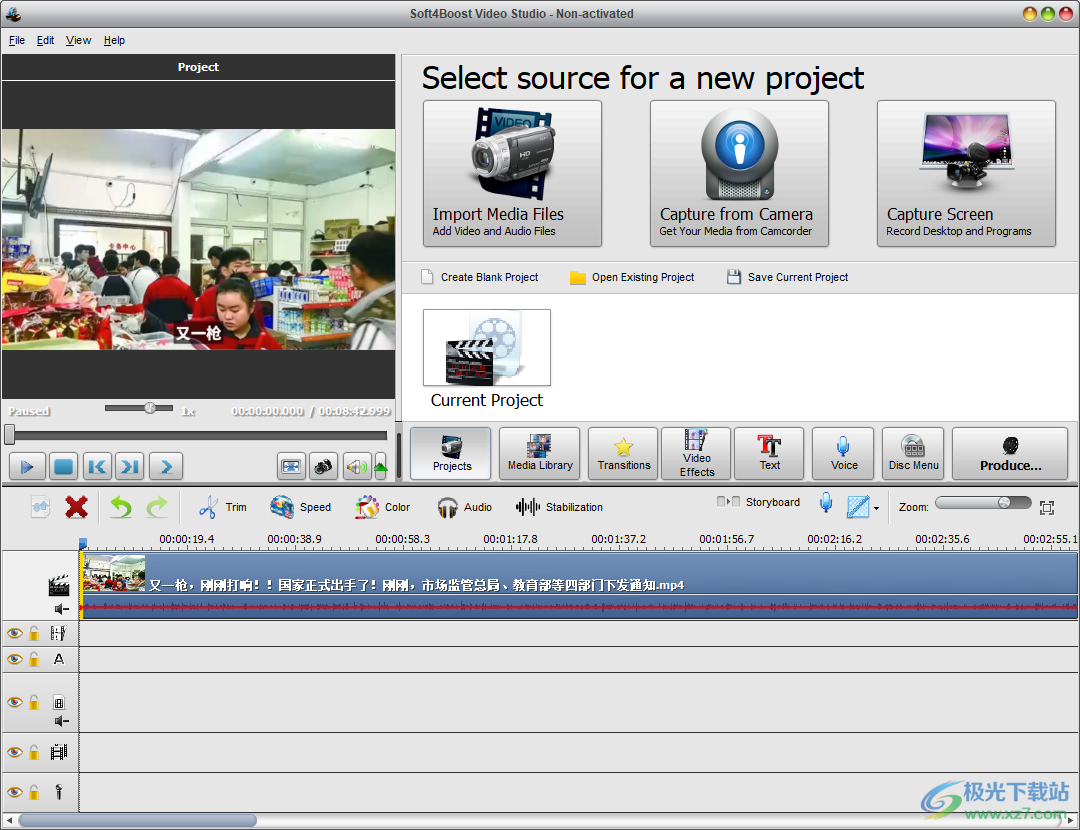Click zoom to fit timeline icon
This screenshot has width=1080, height=830.
pyautogui.click(x=1047, y=508)
